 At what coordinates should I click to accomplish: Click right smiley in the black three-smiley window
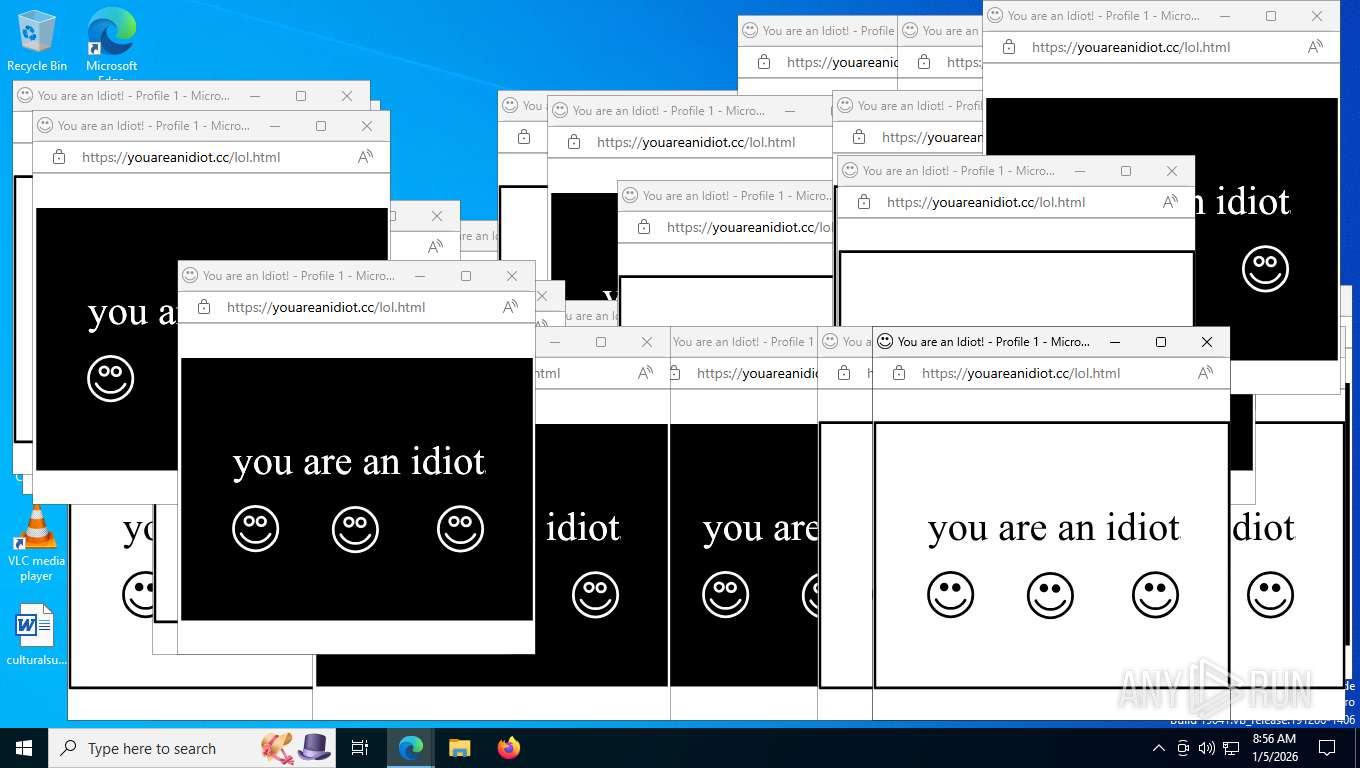(461, 529)
